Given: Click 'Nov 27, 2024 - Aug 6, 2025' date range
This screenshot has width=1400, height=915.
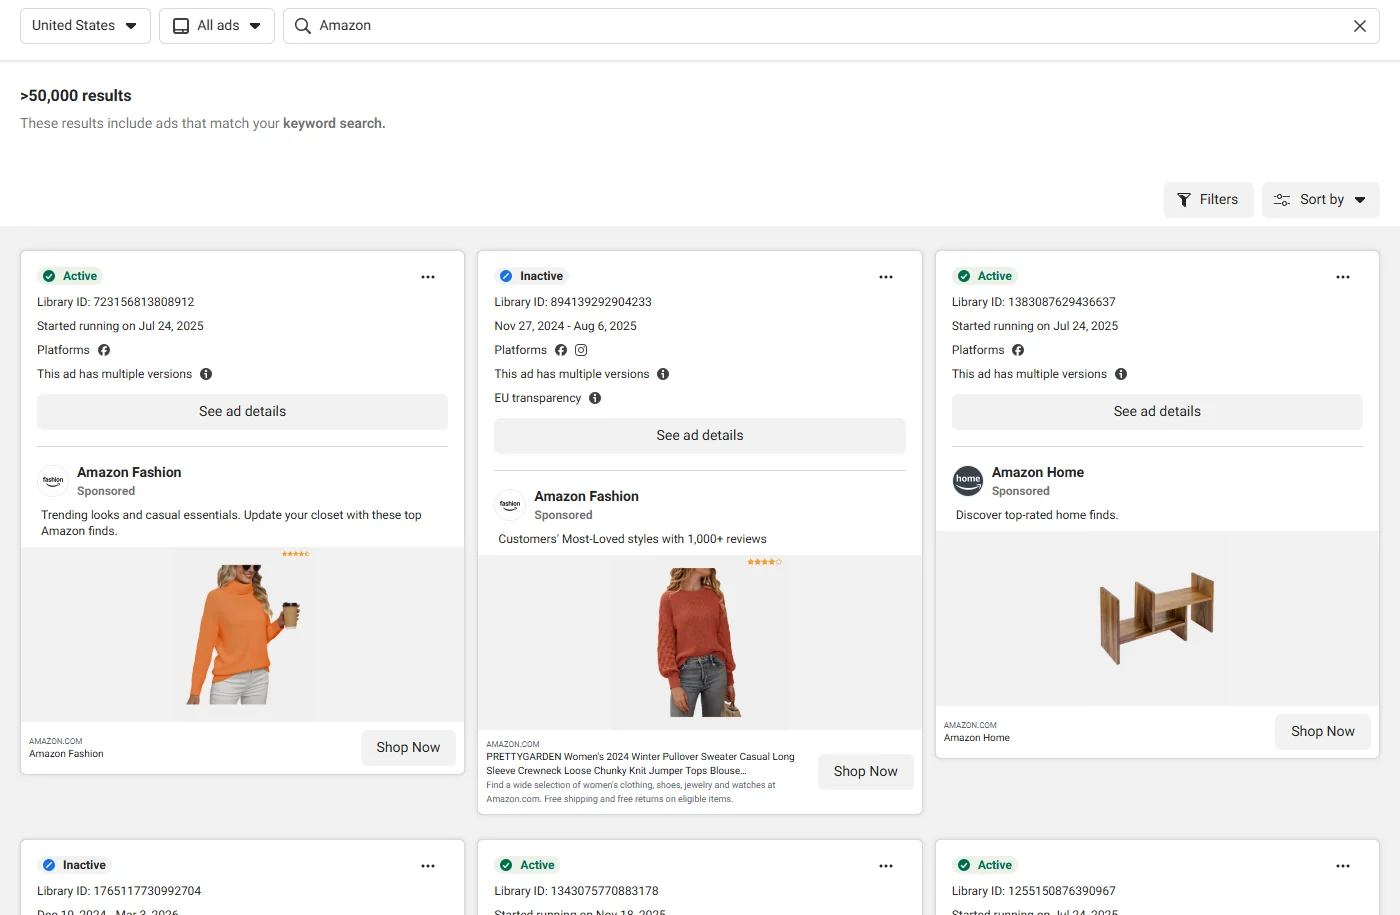Looking at the screenshot, I should tap(566, 326).
